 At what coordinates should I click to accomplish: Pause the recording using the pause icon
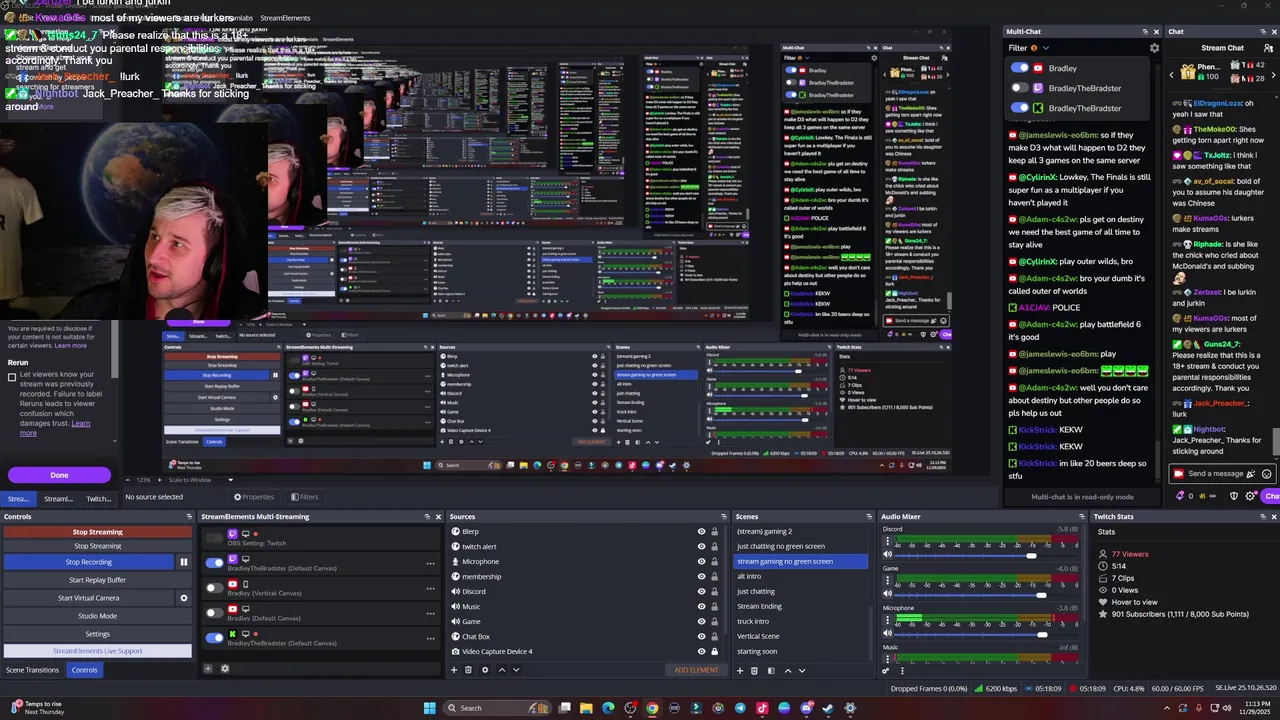click(x=183, y=562)
